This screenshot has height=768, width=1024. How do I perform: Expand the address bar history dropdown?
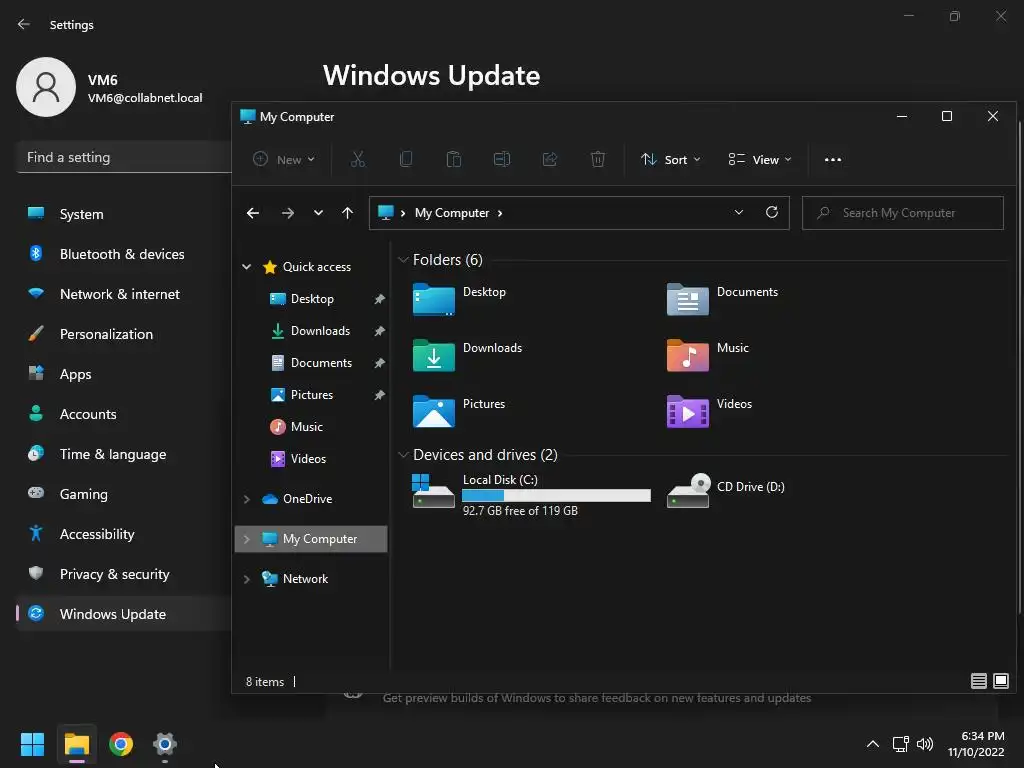pyautogui.click(x=739, y=212)
